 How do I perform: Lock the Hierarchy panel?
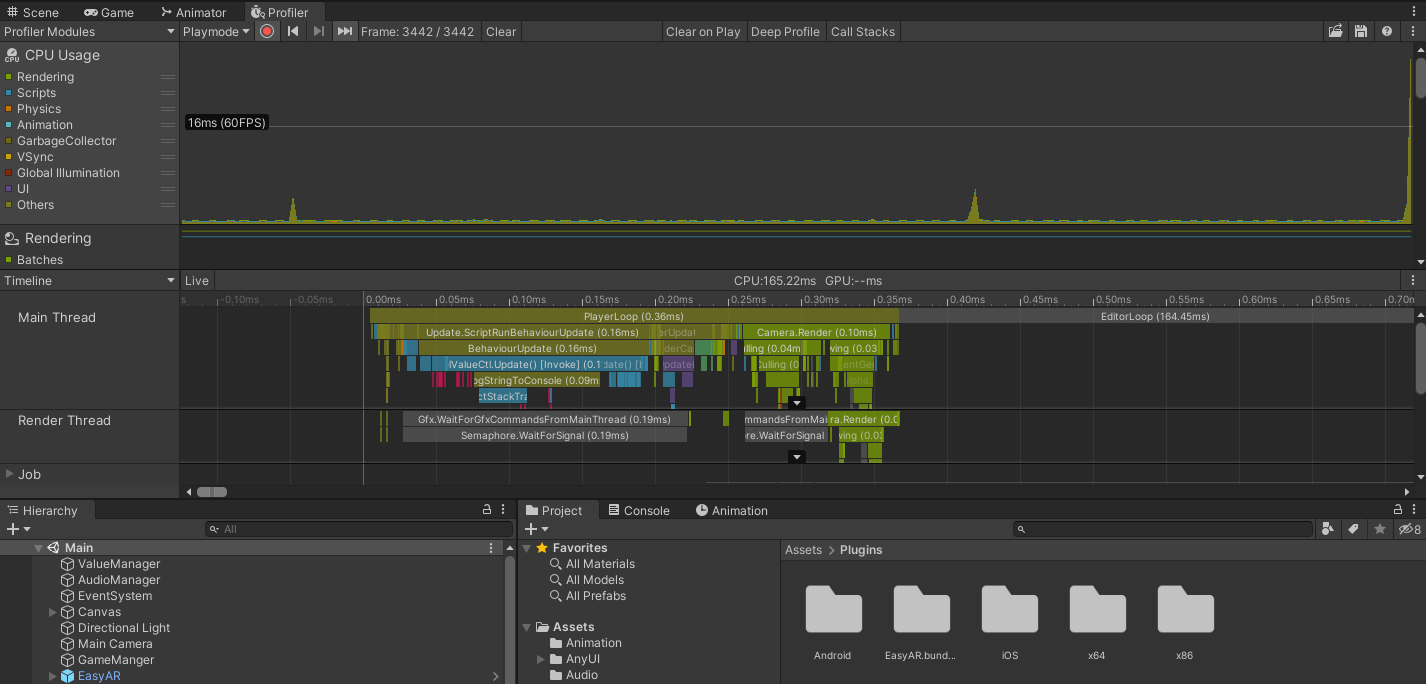click(487, 510)
